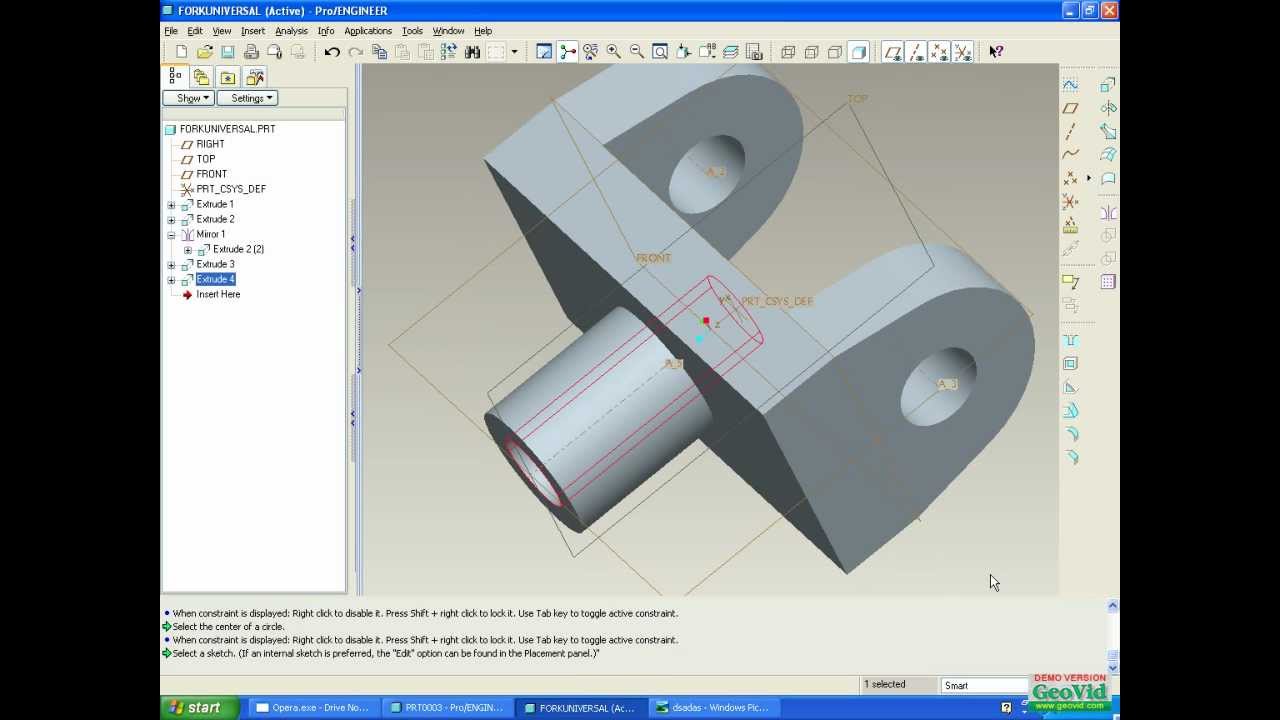The image size is (1280, 720).
Task: Select the Datum Axis tool
Action: point(1070,131)
